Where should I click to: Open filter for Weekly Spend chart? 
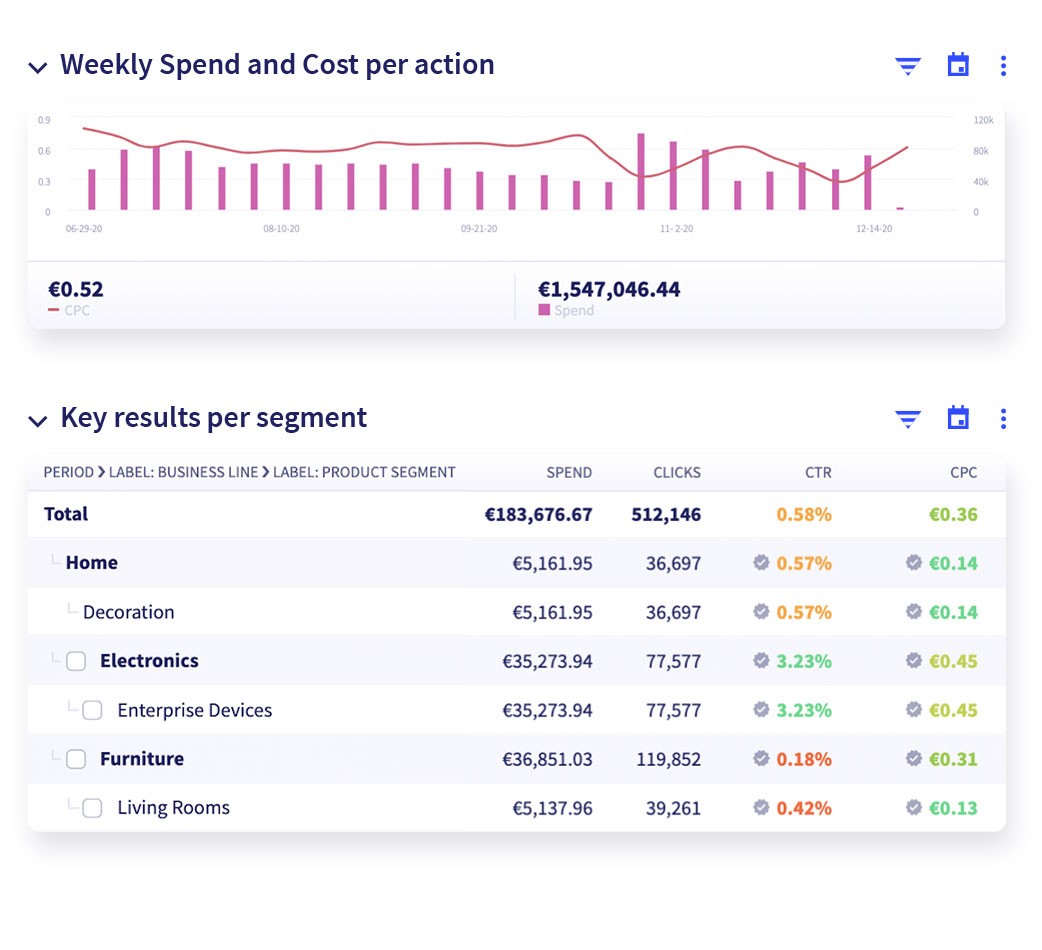pos(907,66)
